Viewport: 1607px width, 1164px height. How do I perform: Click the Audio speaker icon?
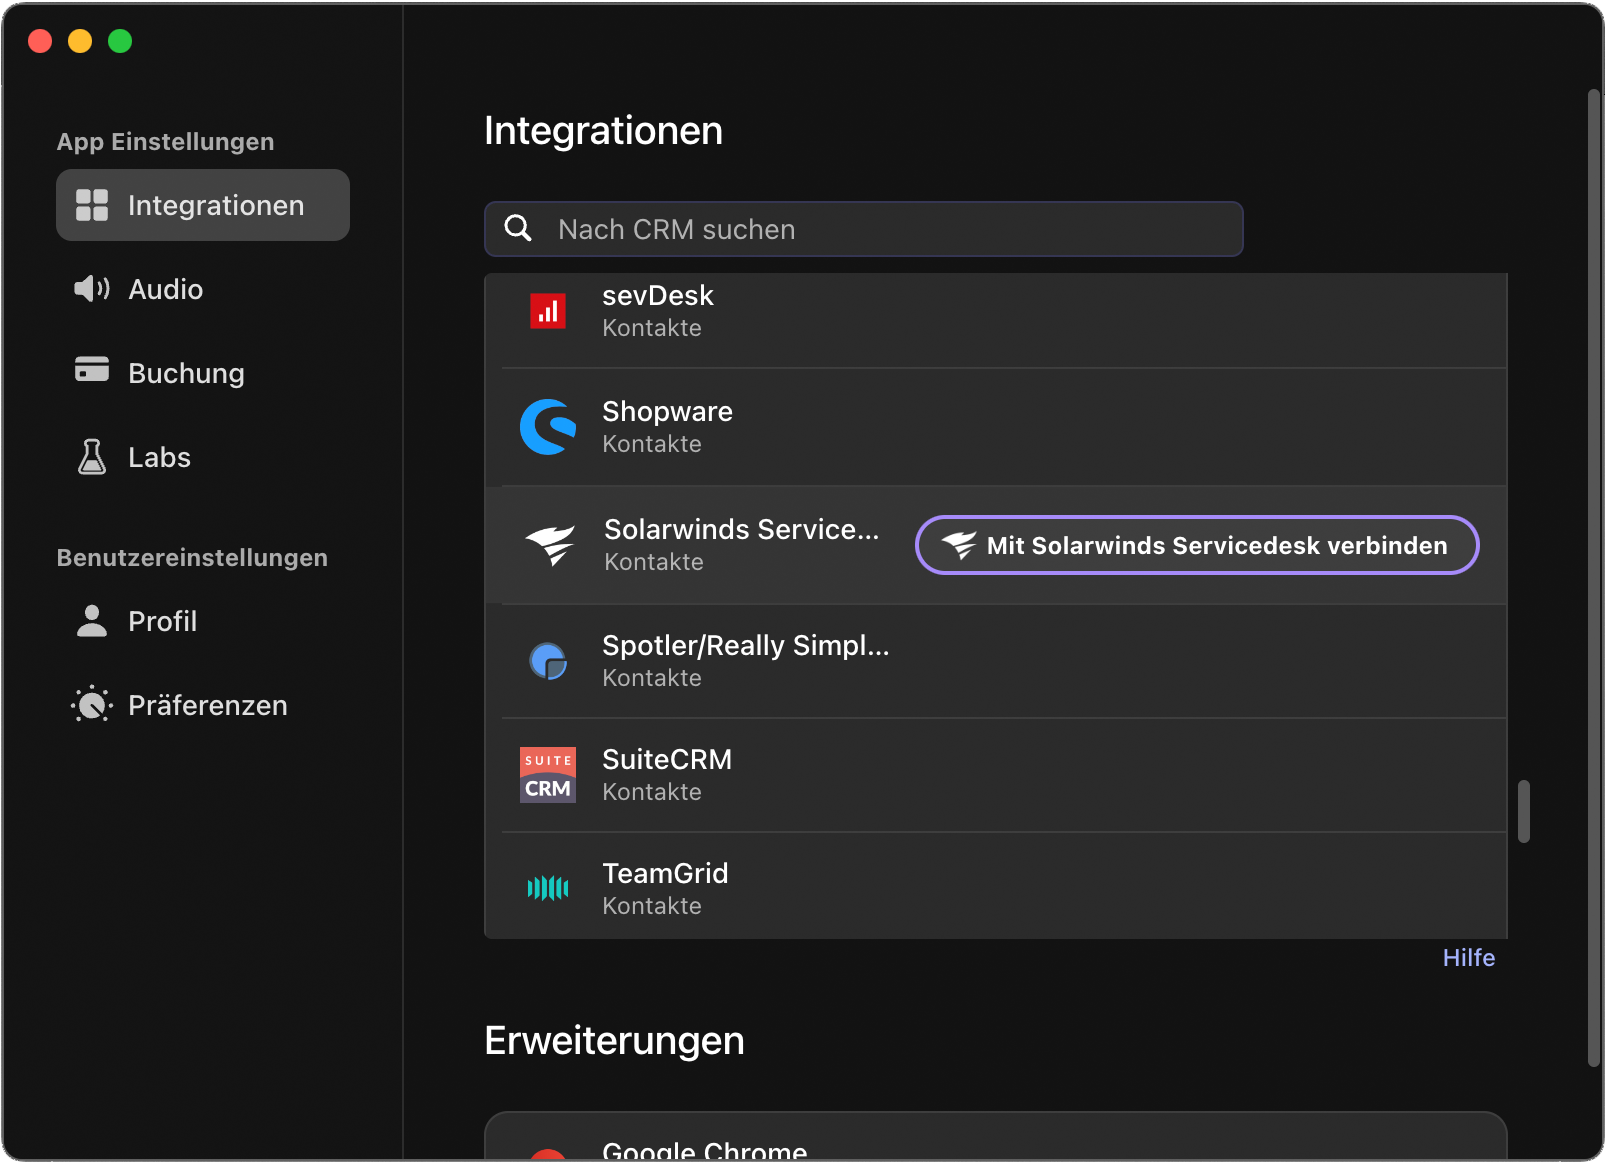tap(92, 289)
